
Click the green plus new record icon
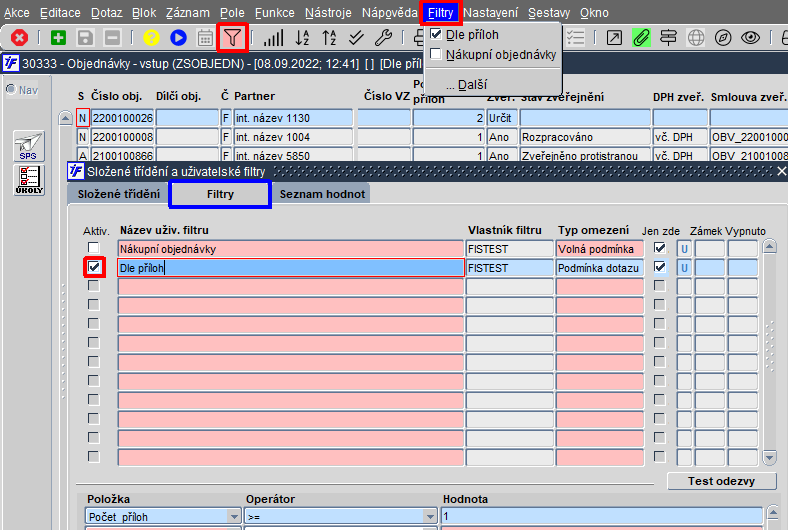[x=58, y=38]
